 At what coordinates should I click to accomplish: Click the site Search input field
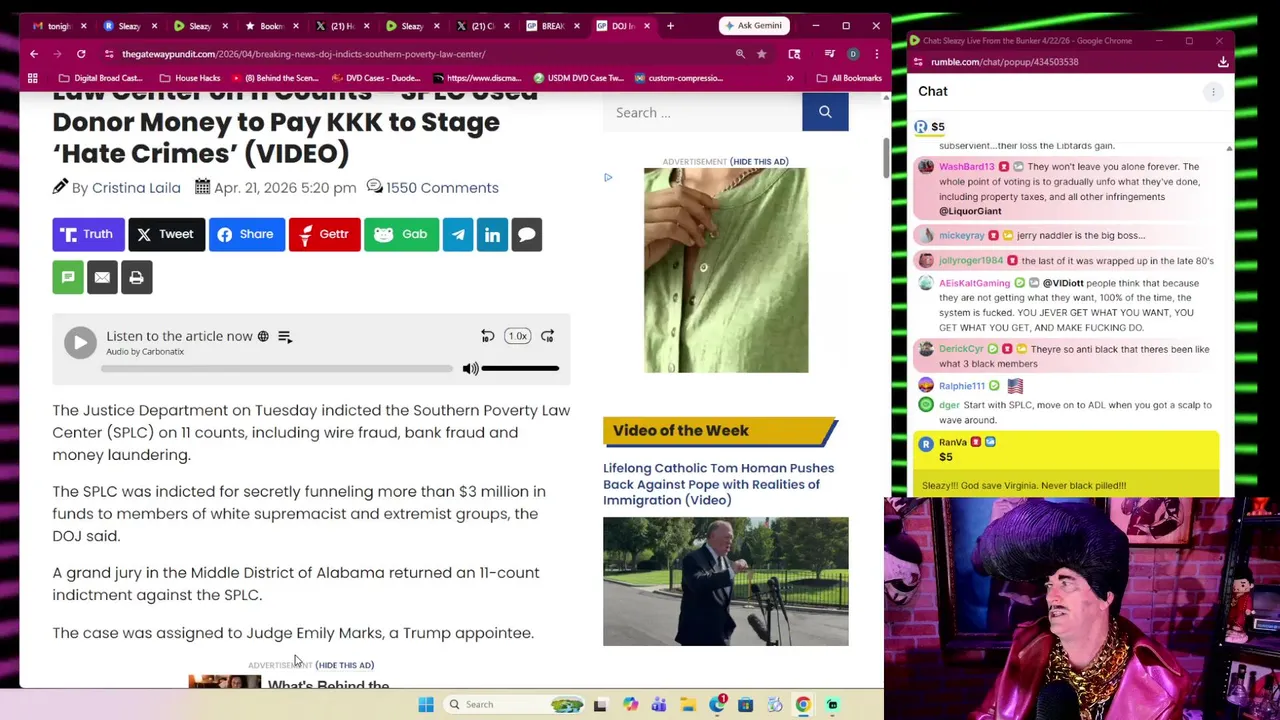(x=703, y=112)
